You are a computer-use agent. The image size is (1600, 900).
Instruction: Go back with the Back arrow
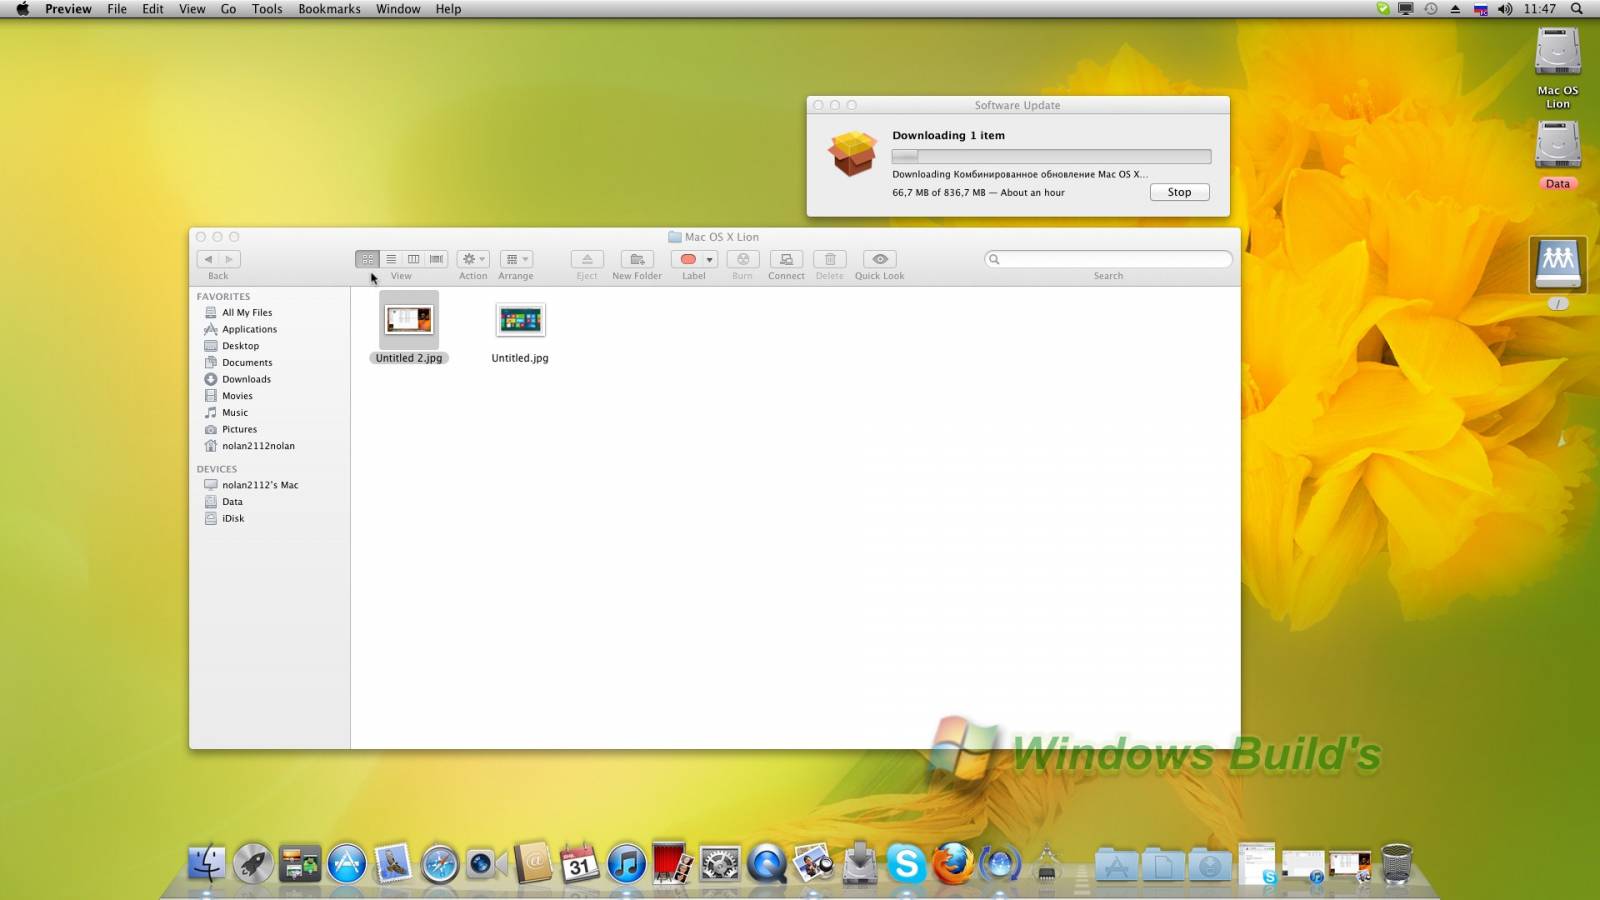208,259
